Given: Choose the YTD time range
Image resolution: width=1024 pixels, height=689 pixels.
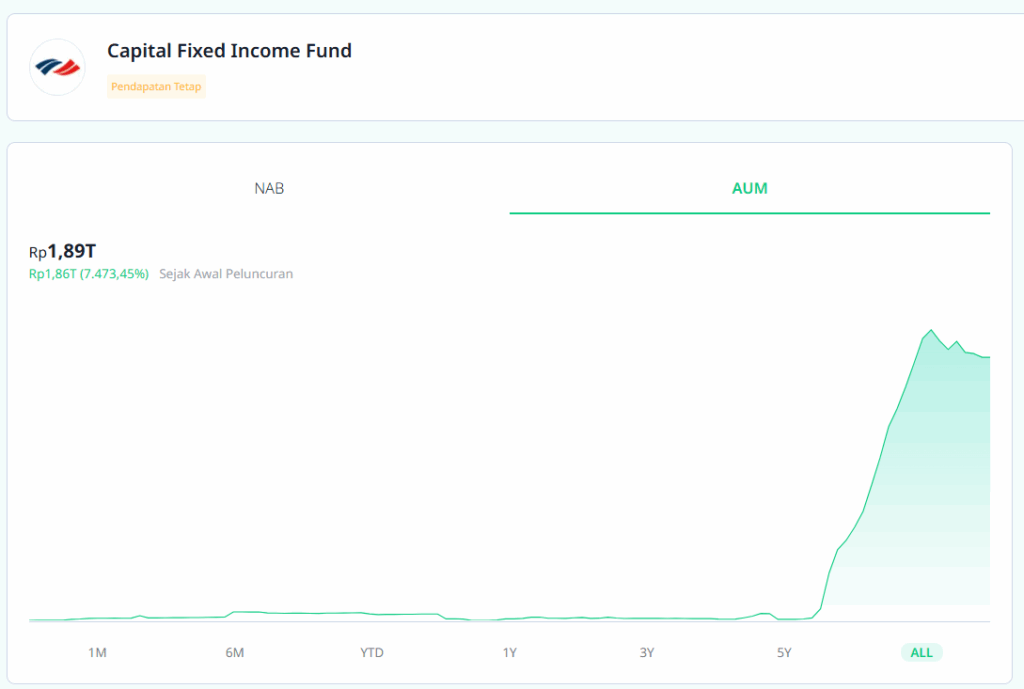Looking at the screenshot, I should pos(372,652).
